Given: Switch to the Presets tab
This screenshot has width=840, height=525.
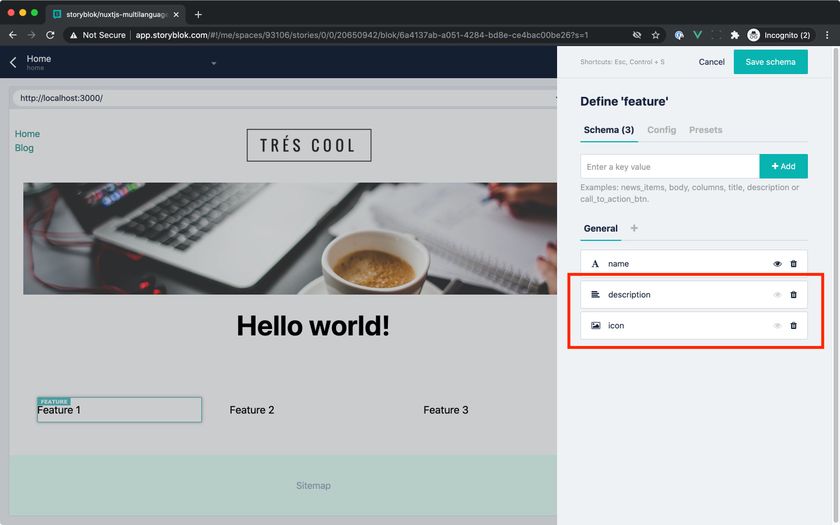Looking at the screenshot, I should (x=705, y=130).
